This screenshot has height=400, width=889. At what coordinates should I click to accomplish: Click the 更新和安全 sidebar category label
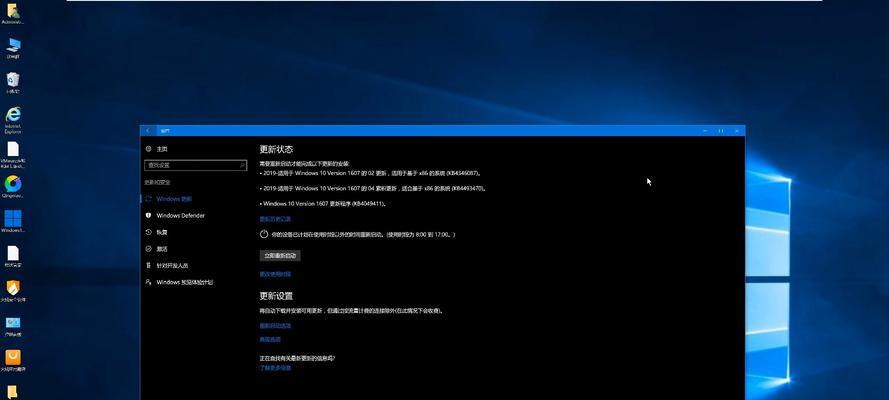pyautogui.click(x=157, y=182)
